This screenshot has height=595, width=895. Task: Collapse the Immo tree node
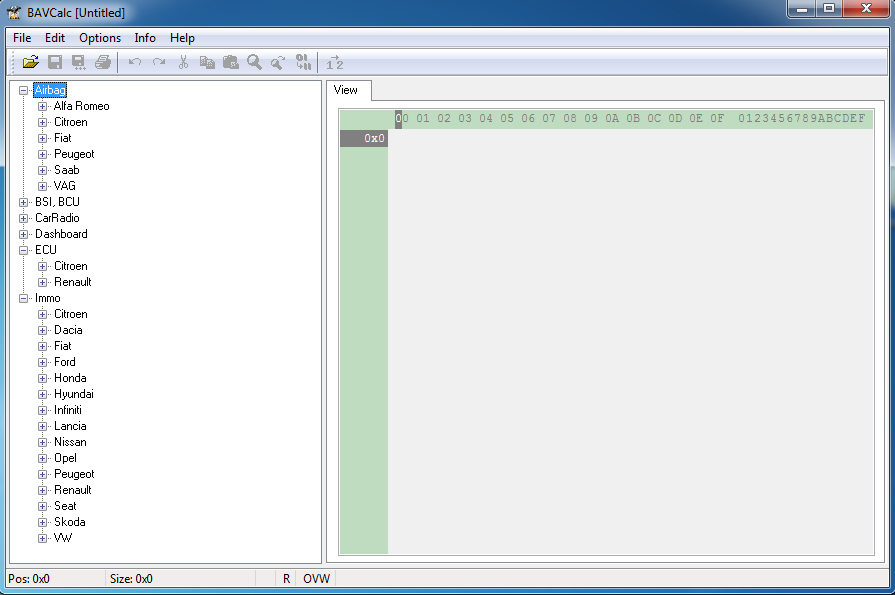point(24,298)
